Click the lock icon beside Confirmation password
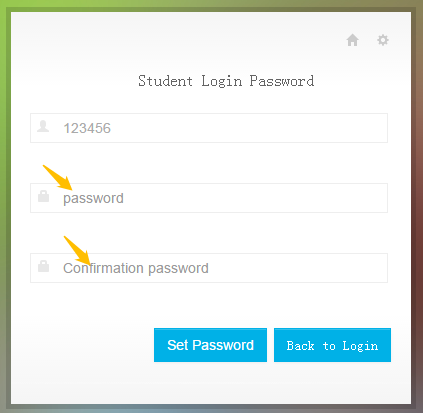 coord(43,266)
